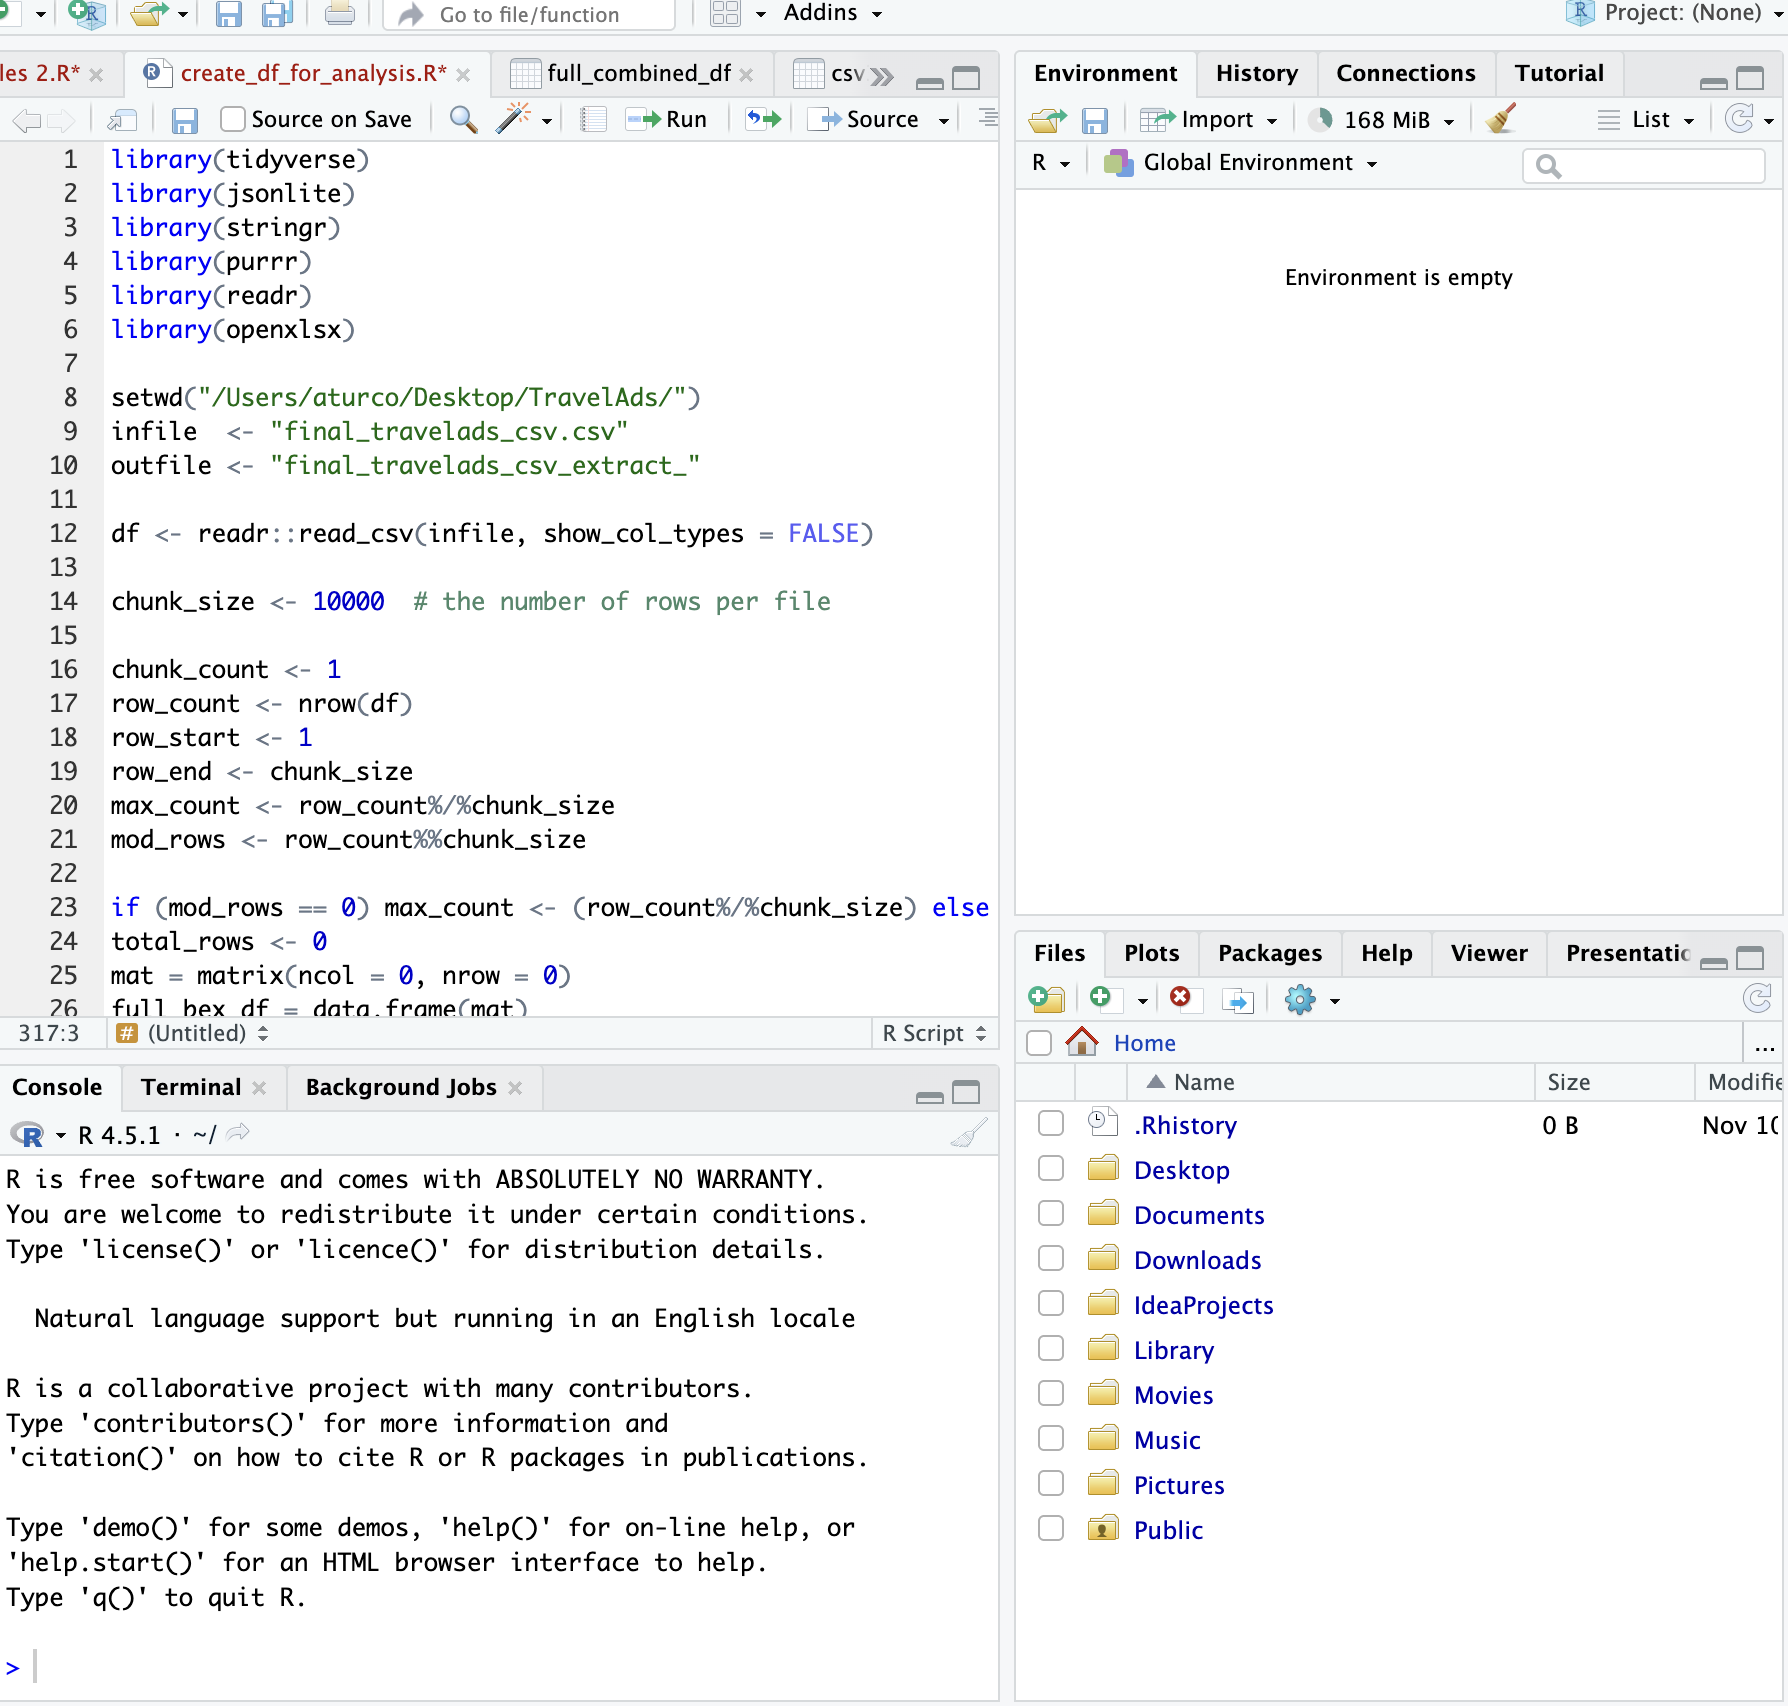Click the new folder icon in Files pane

click(1047, 999)
